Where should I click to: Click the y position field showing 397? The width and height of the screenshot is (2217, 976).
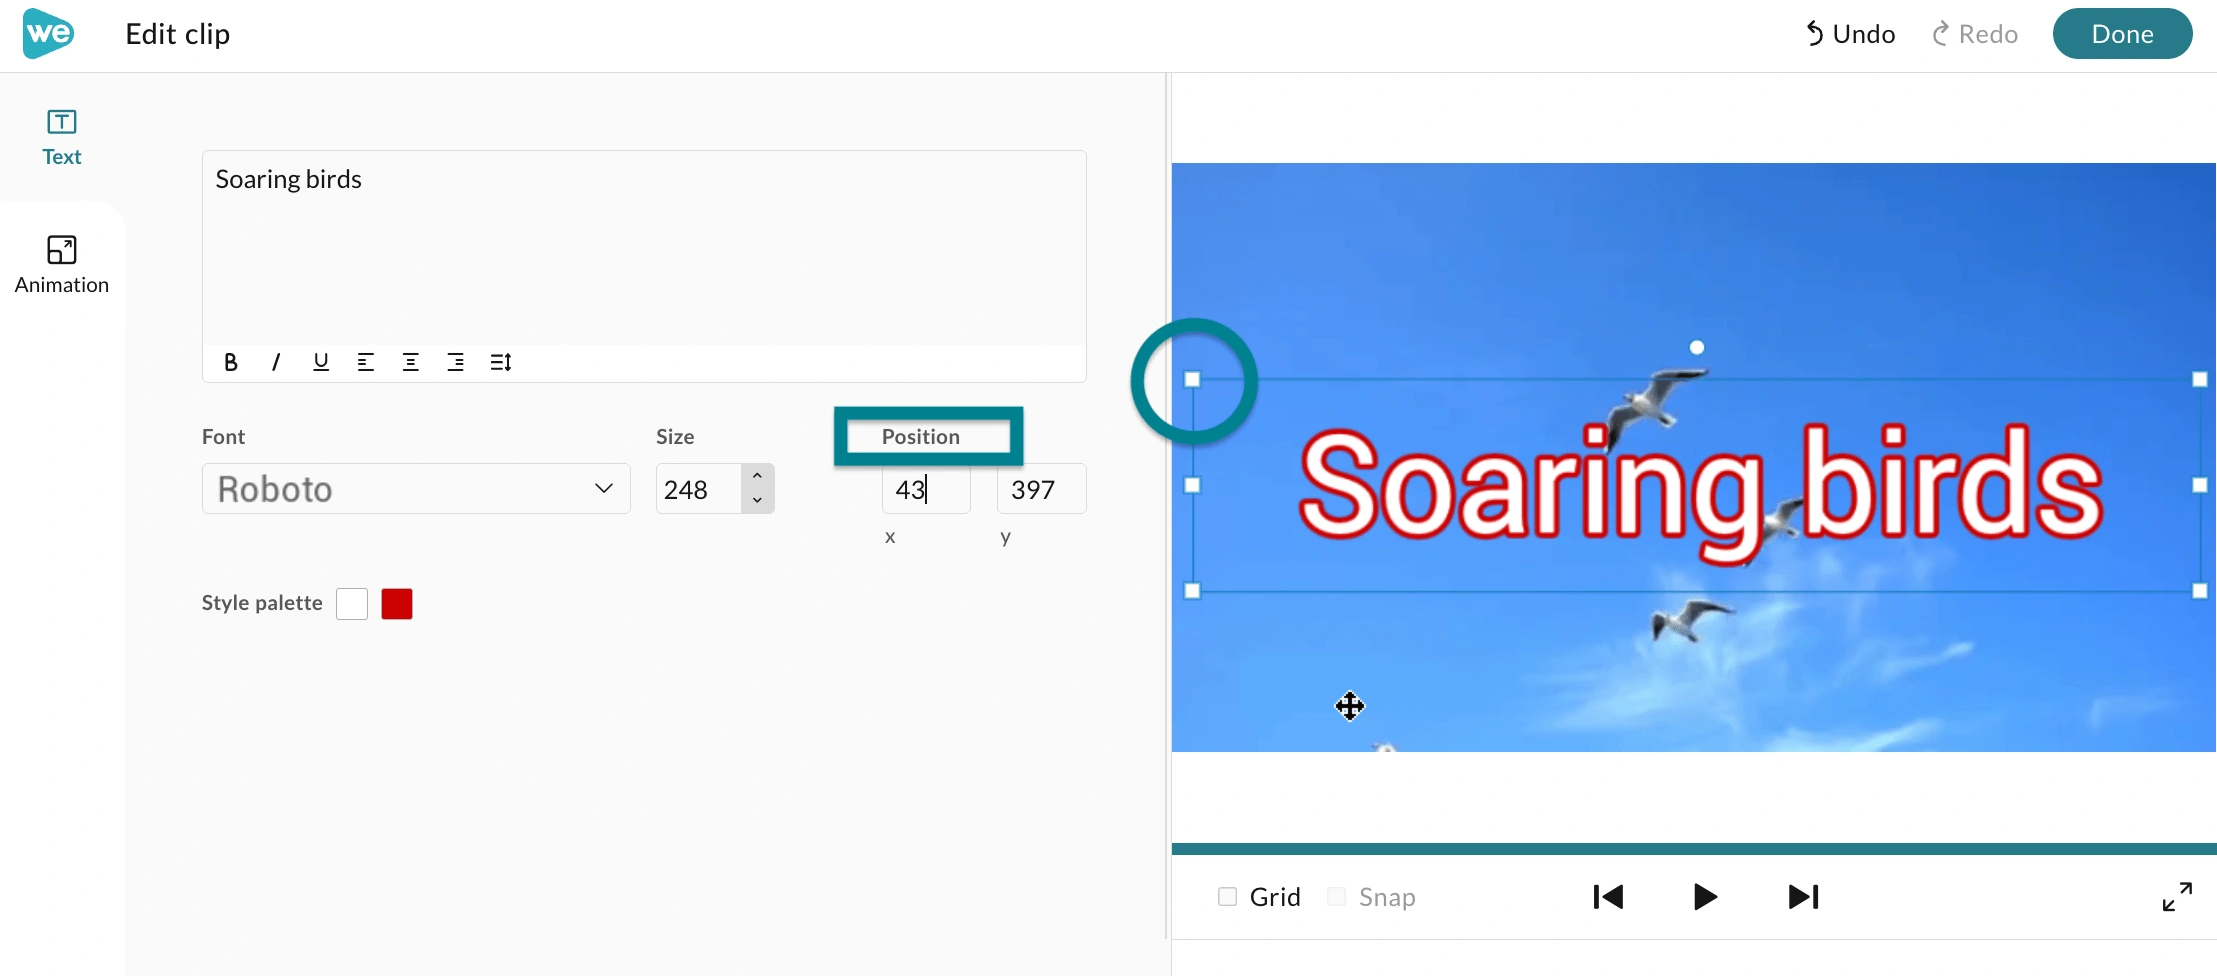click(x=1041, y=489)
